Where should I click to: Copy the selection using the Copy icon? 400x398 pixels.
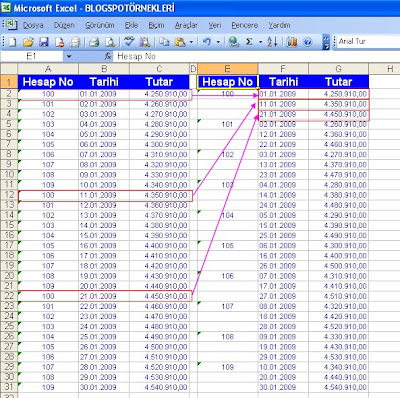164,42
